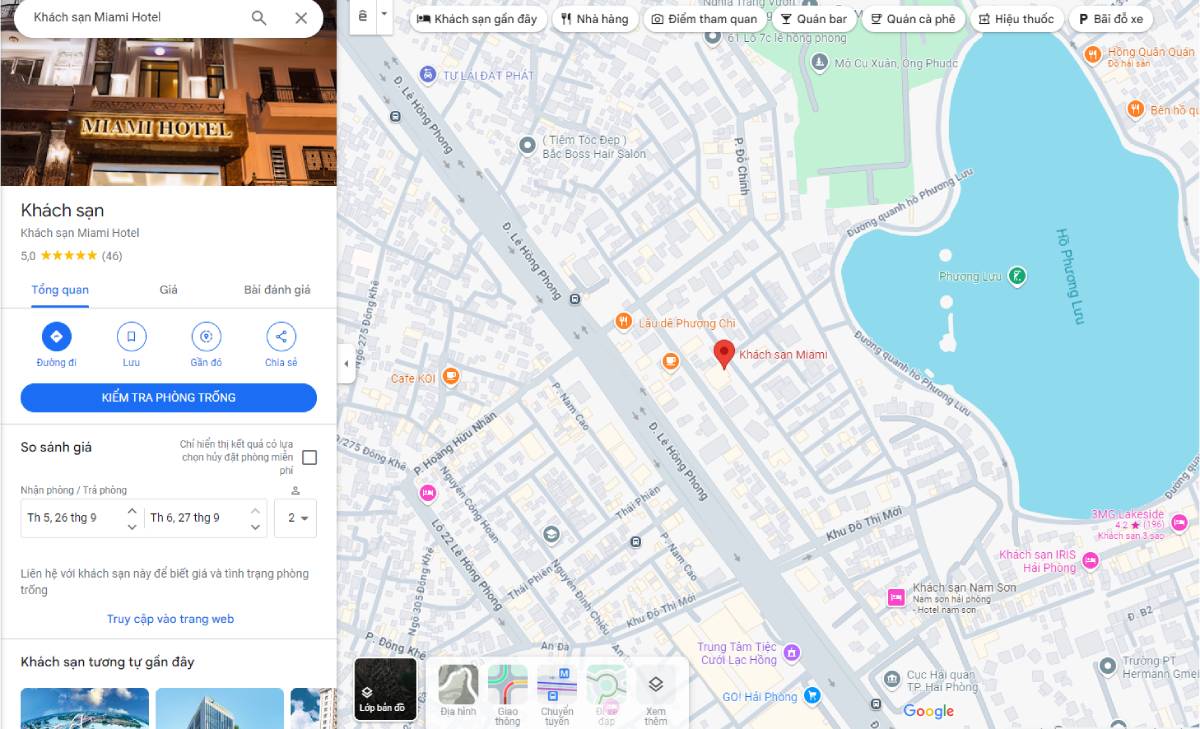This screenshot has height=729, width=1200.
Task: Click the pink hotel marker near P. Hoàng Hữu Nhân
Action: [428, 493]
